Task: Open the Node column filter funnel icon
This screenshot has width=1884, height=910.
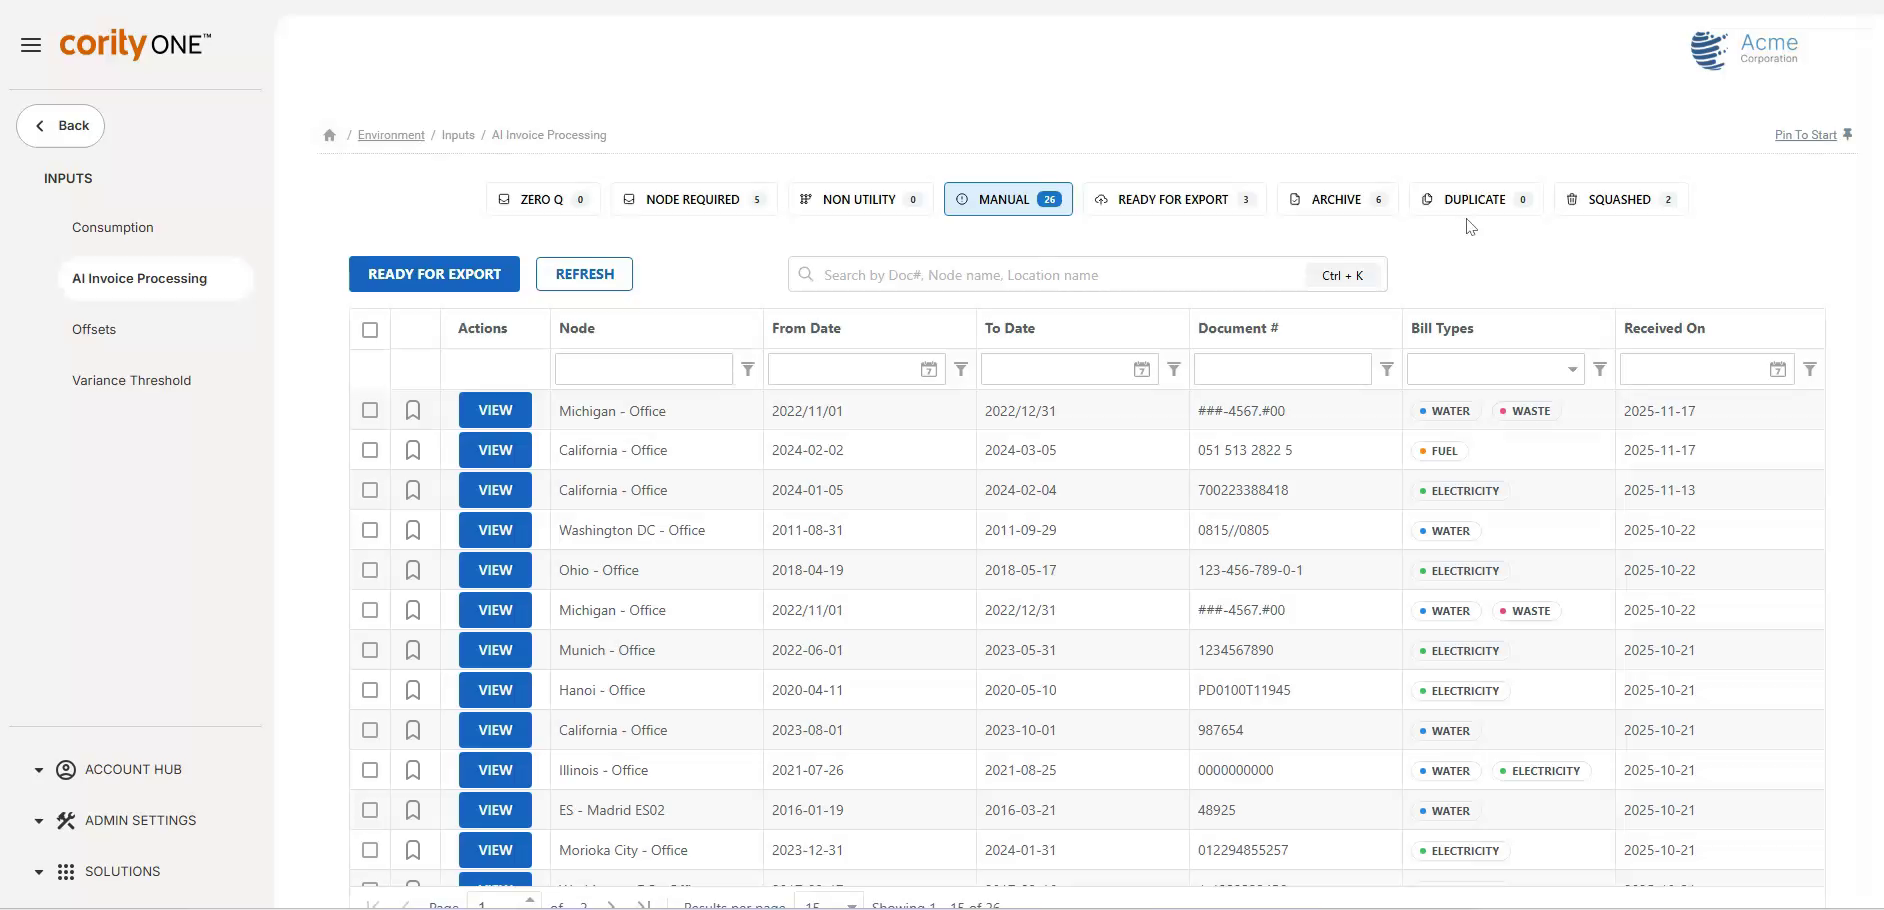Action: click(748, 369)
